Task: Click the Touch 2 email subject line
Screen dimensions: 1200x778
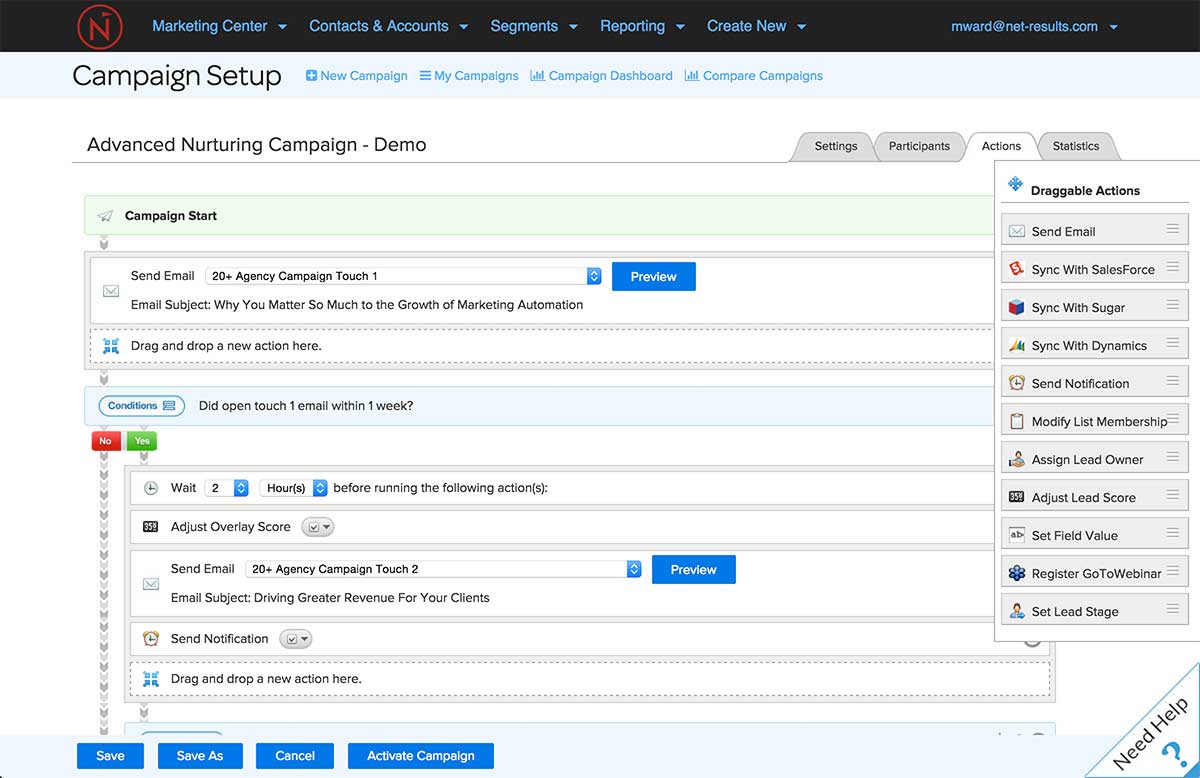Action: point(330,598)
